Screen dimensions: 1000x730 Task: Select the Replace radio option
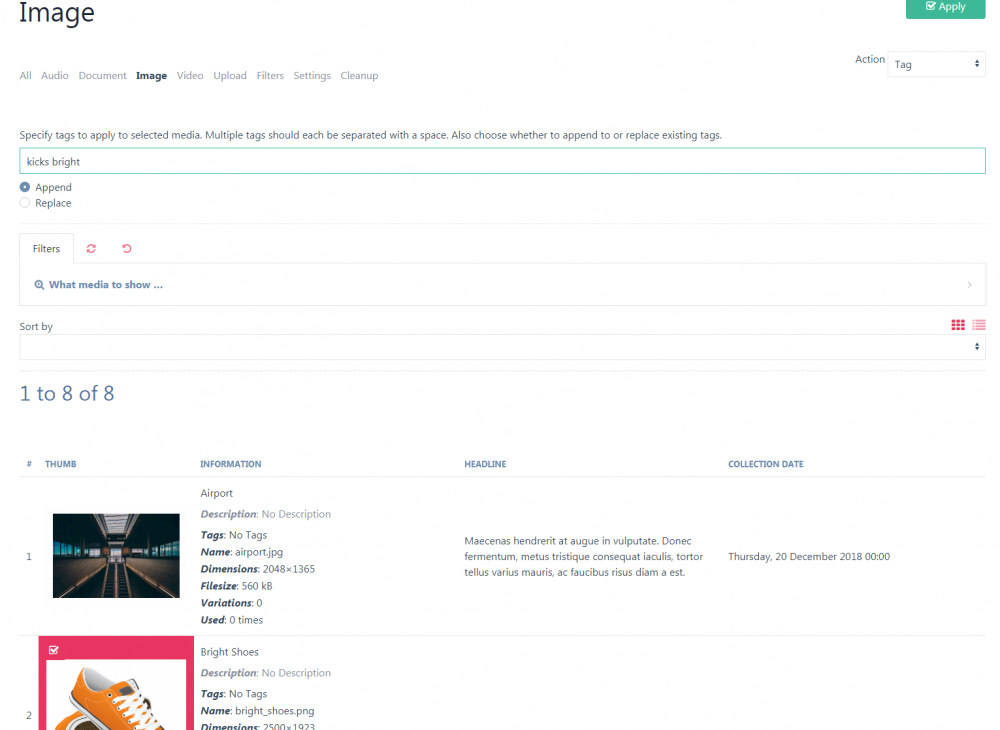click(24, 202)
